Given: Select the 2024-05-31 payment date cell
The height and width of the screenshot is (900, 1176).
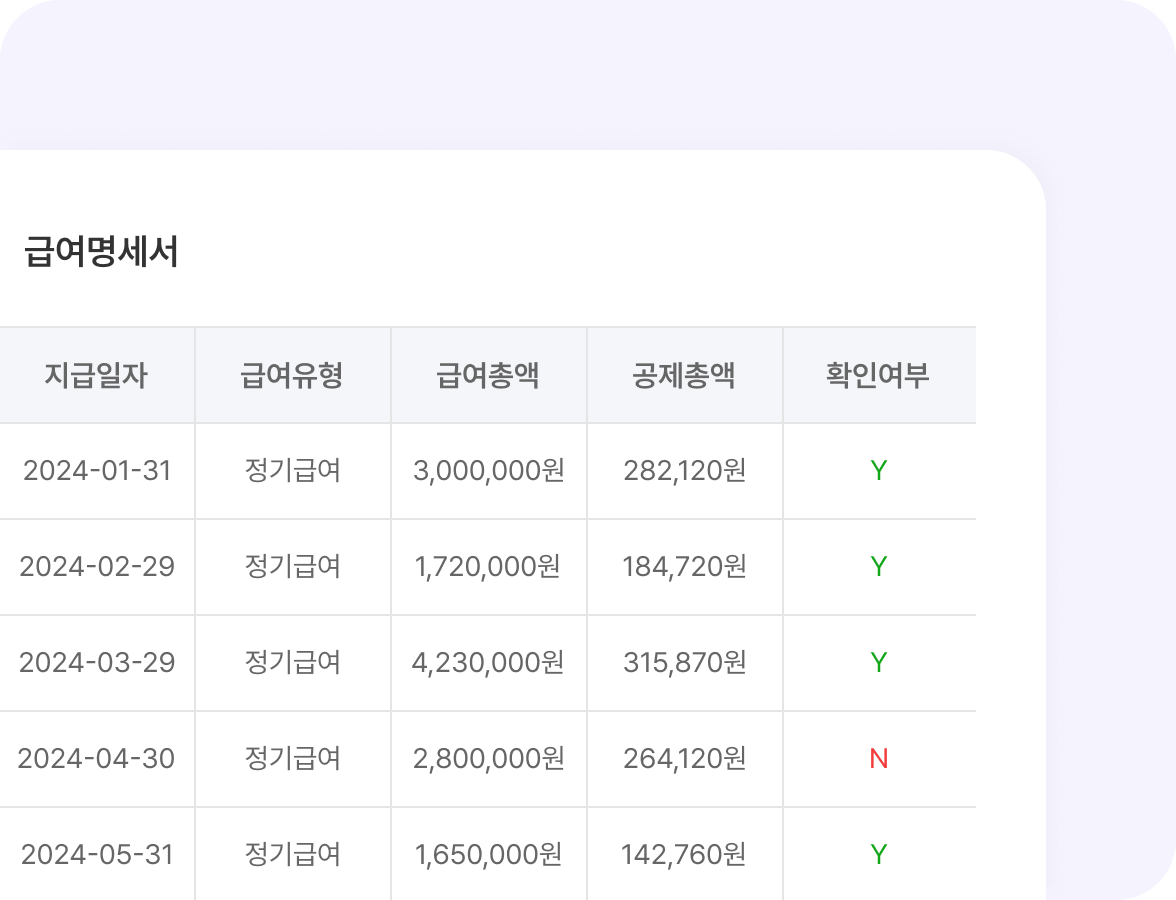Looking at the screenshot, I should (x=97, y=855).
